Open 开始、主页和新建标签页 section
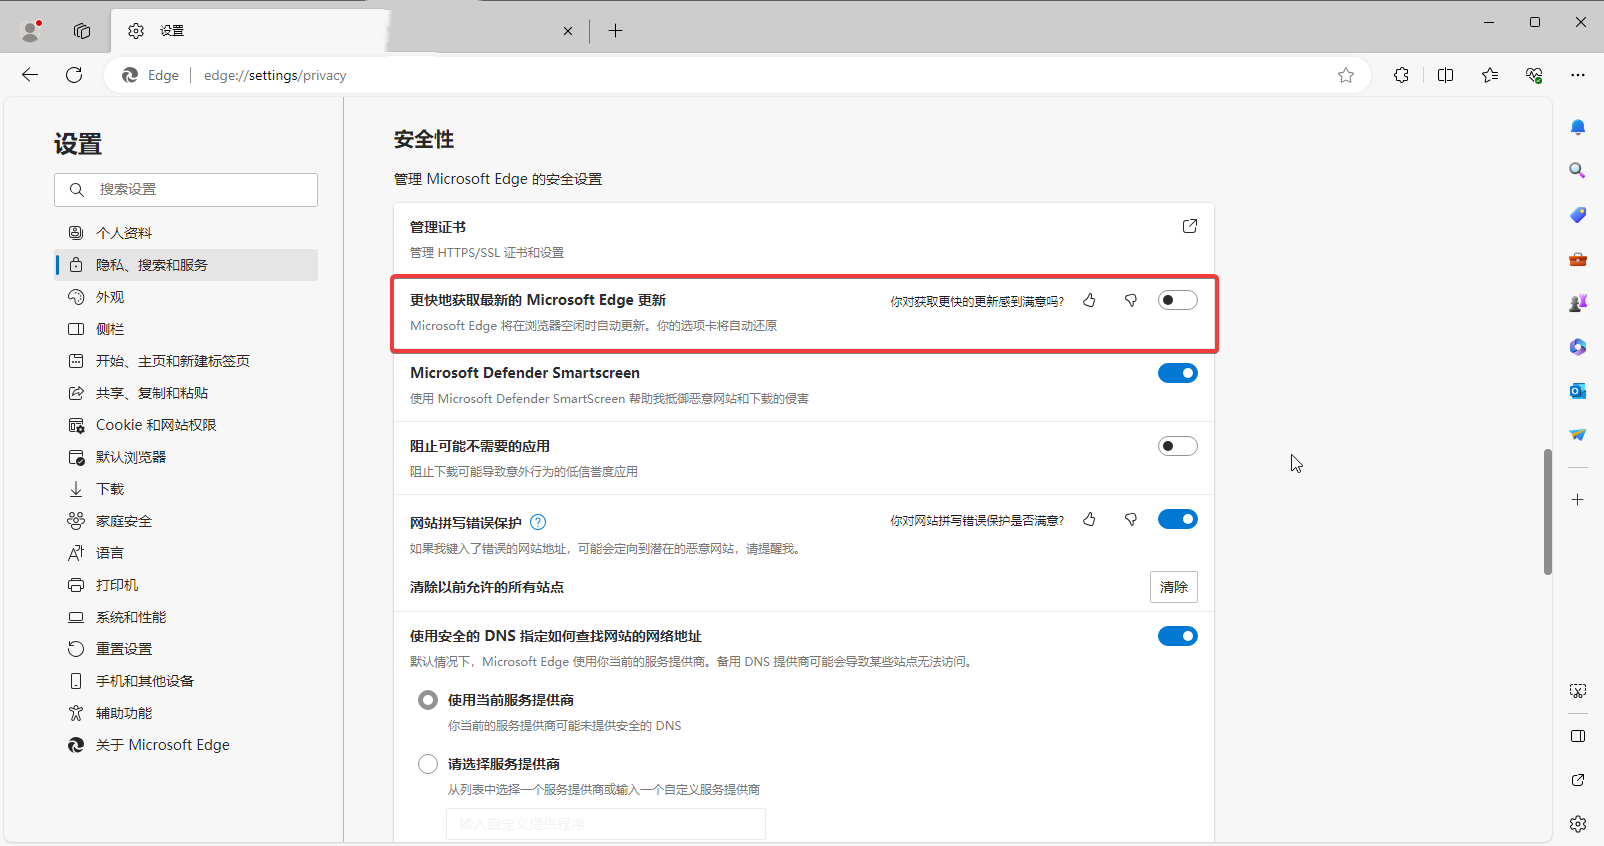Image resolution: width=1604 pixels, height=846 pixels. pos(186,361)
